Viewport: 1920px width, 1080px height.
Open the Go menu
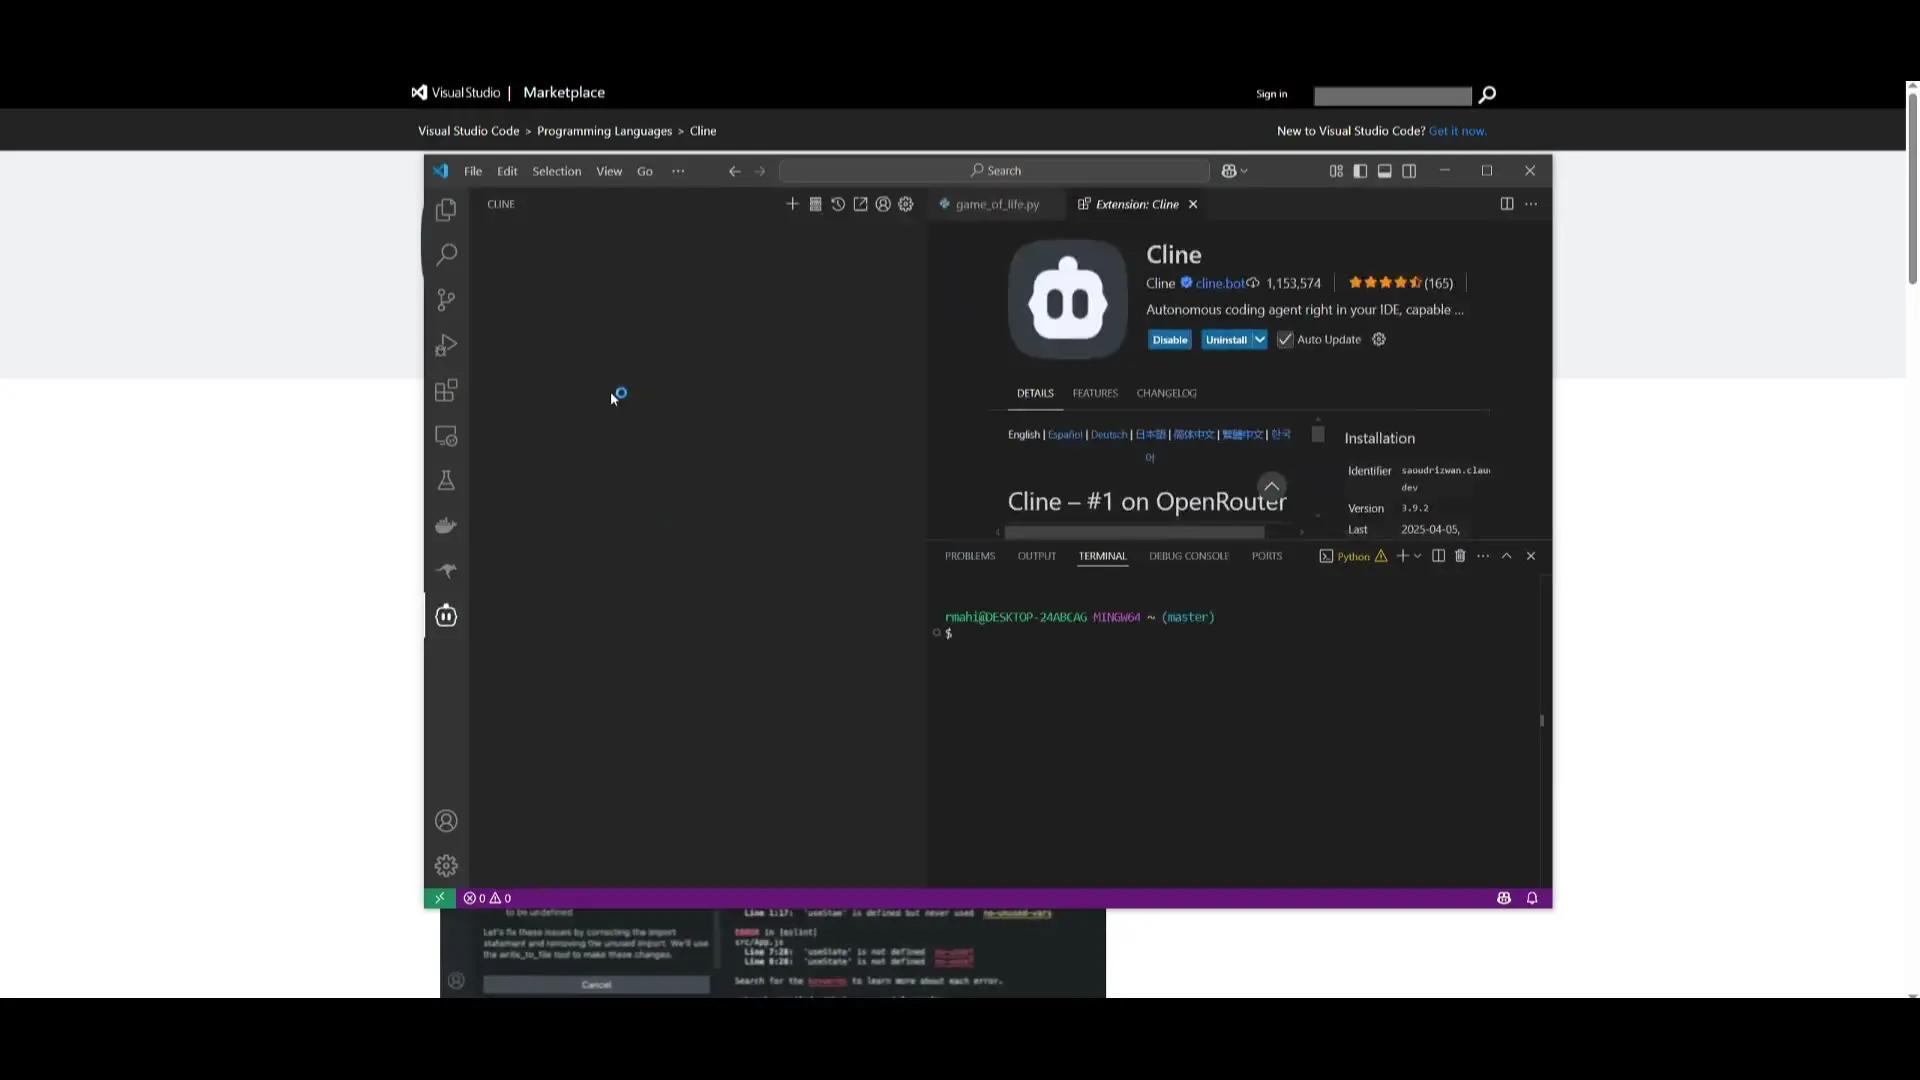click(x=645, y=171)
